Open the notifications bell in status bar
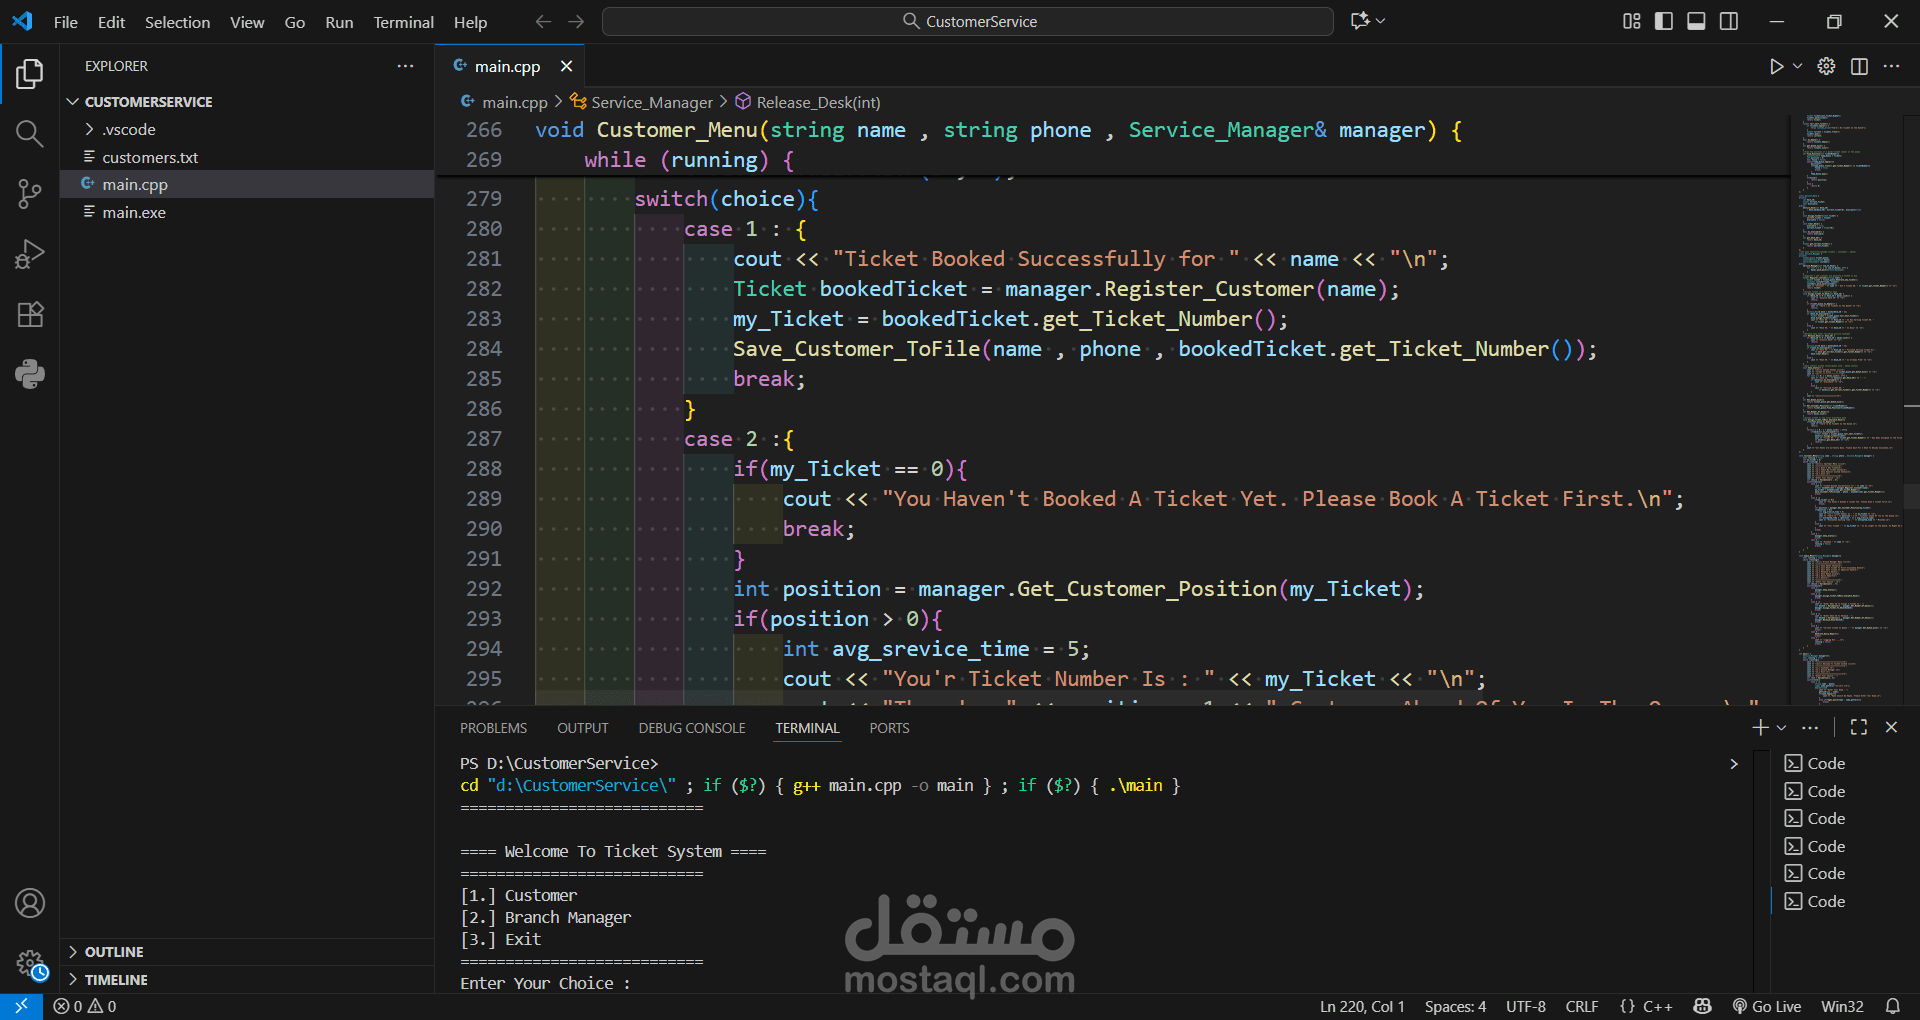Image resolution: width=1920 pixels, height=1020 pixels. (1893, 1006)
